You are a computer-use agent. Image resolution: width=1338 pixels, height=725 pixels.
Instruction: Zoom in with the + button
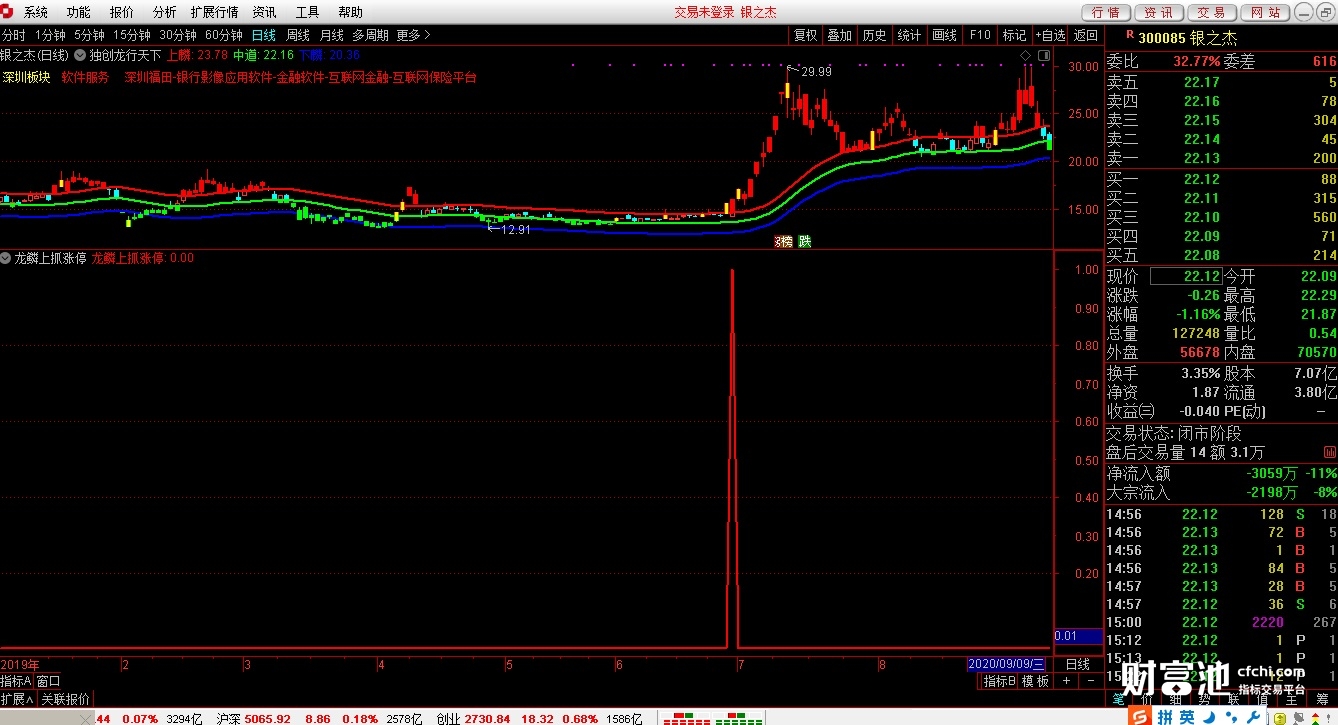[x=1066, y=681]
